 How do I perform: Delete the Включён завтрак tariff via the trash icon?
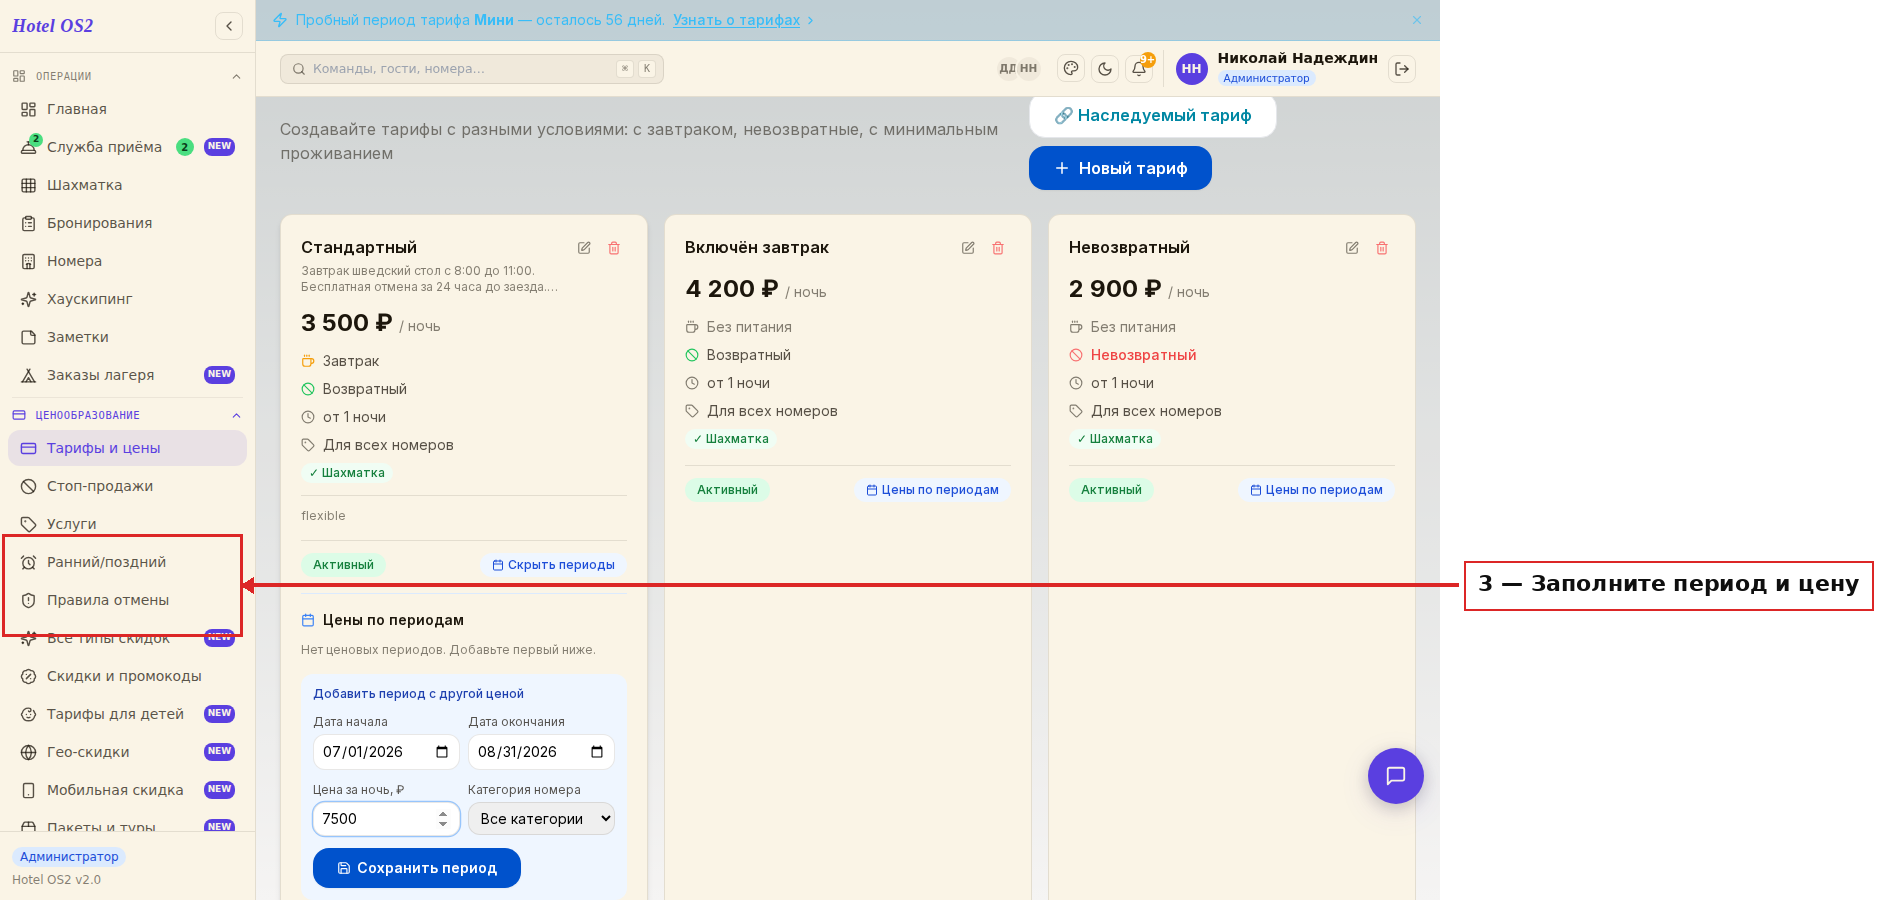[x=998, y=248]
